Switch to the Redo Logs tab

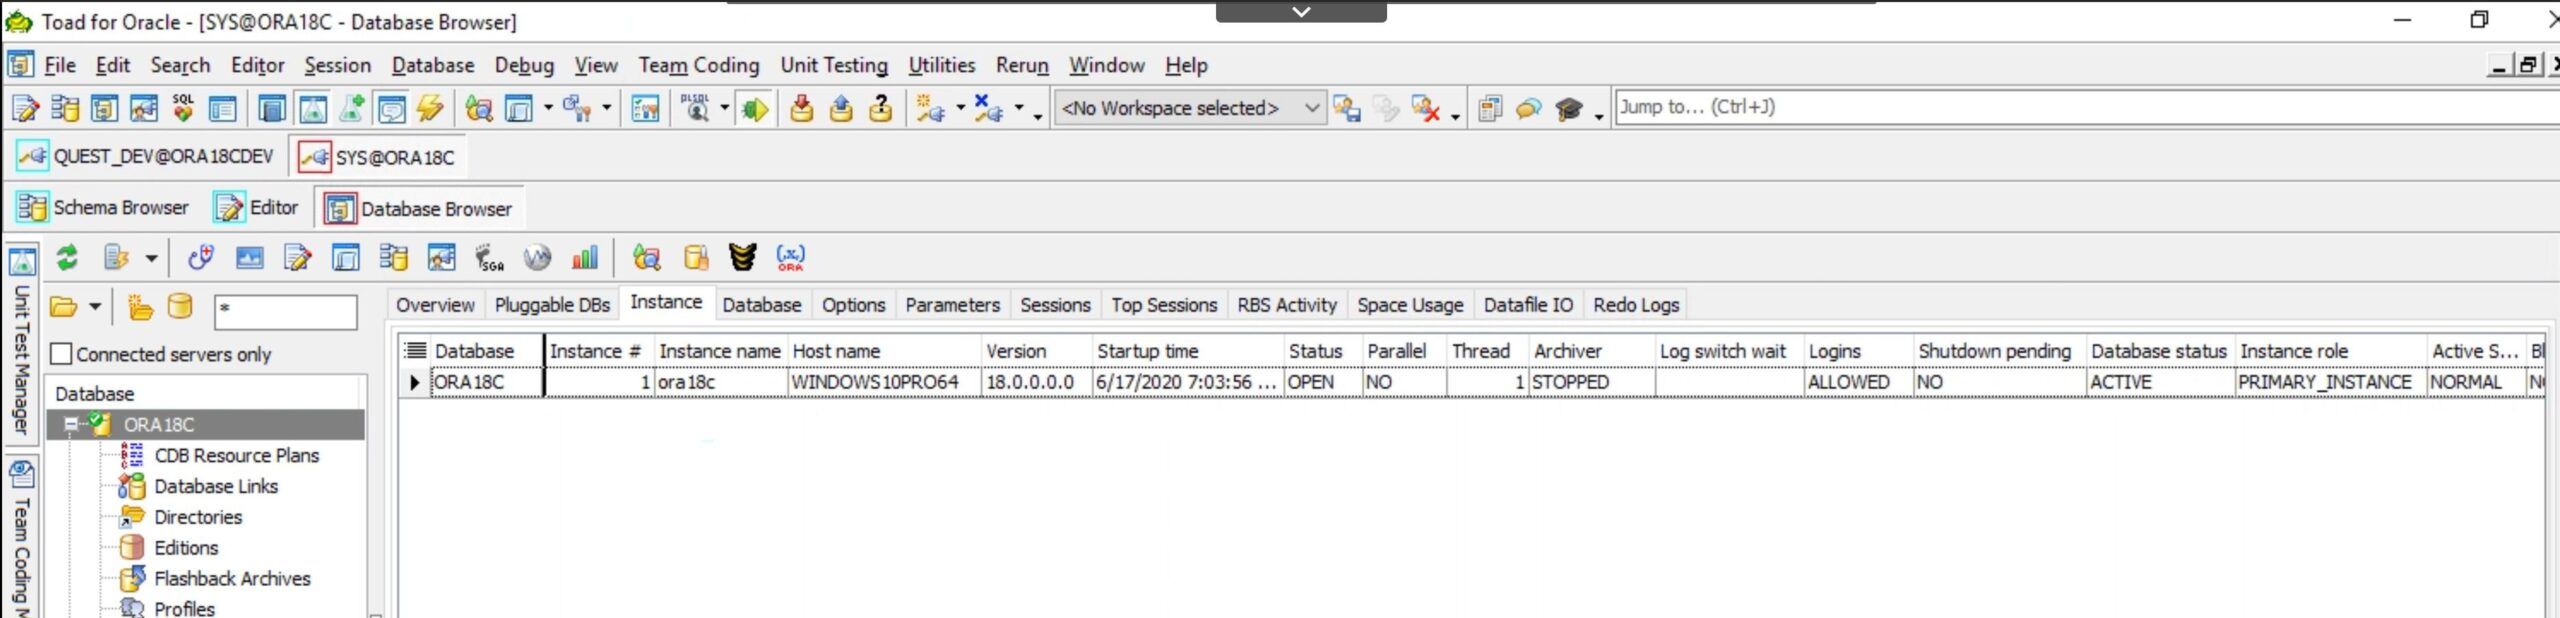point(1636,305)
